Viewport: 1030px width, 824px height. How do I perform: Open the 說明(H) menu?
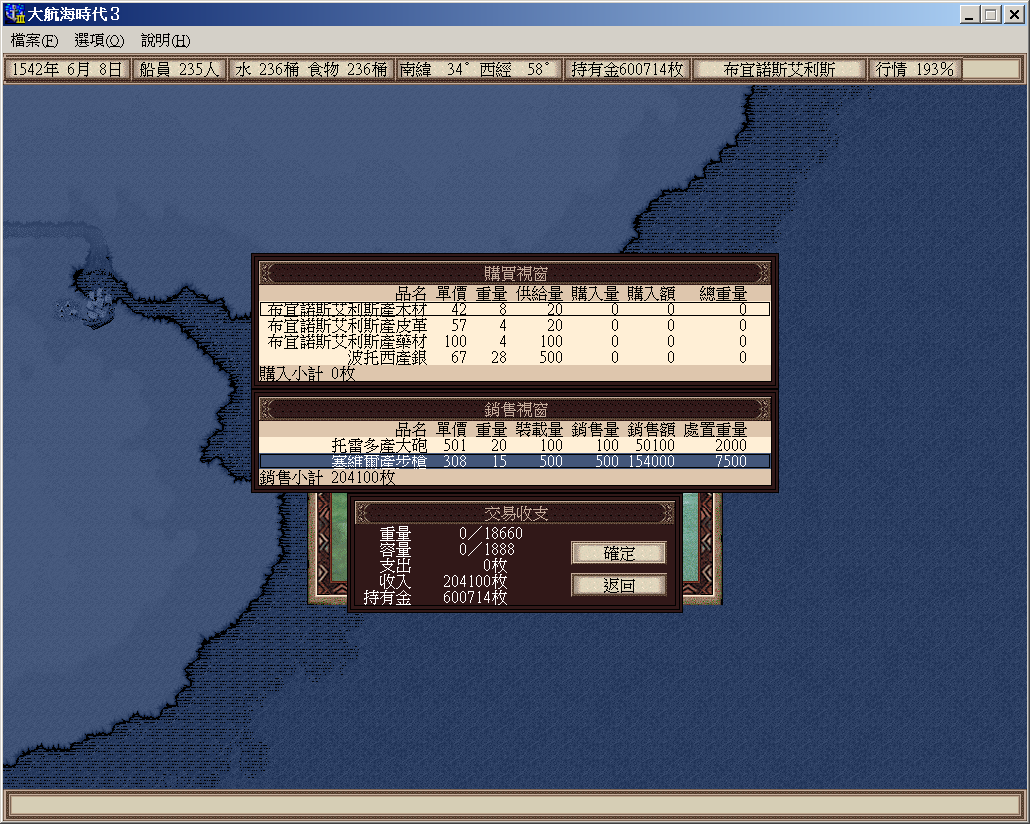[x=165, y=41]
